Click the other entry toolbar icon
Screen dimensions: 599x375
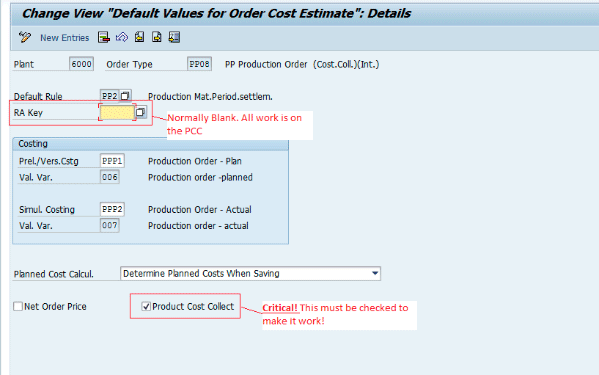pos(174,37)
